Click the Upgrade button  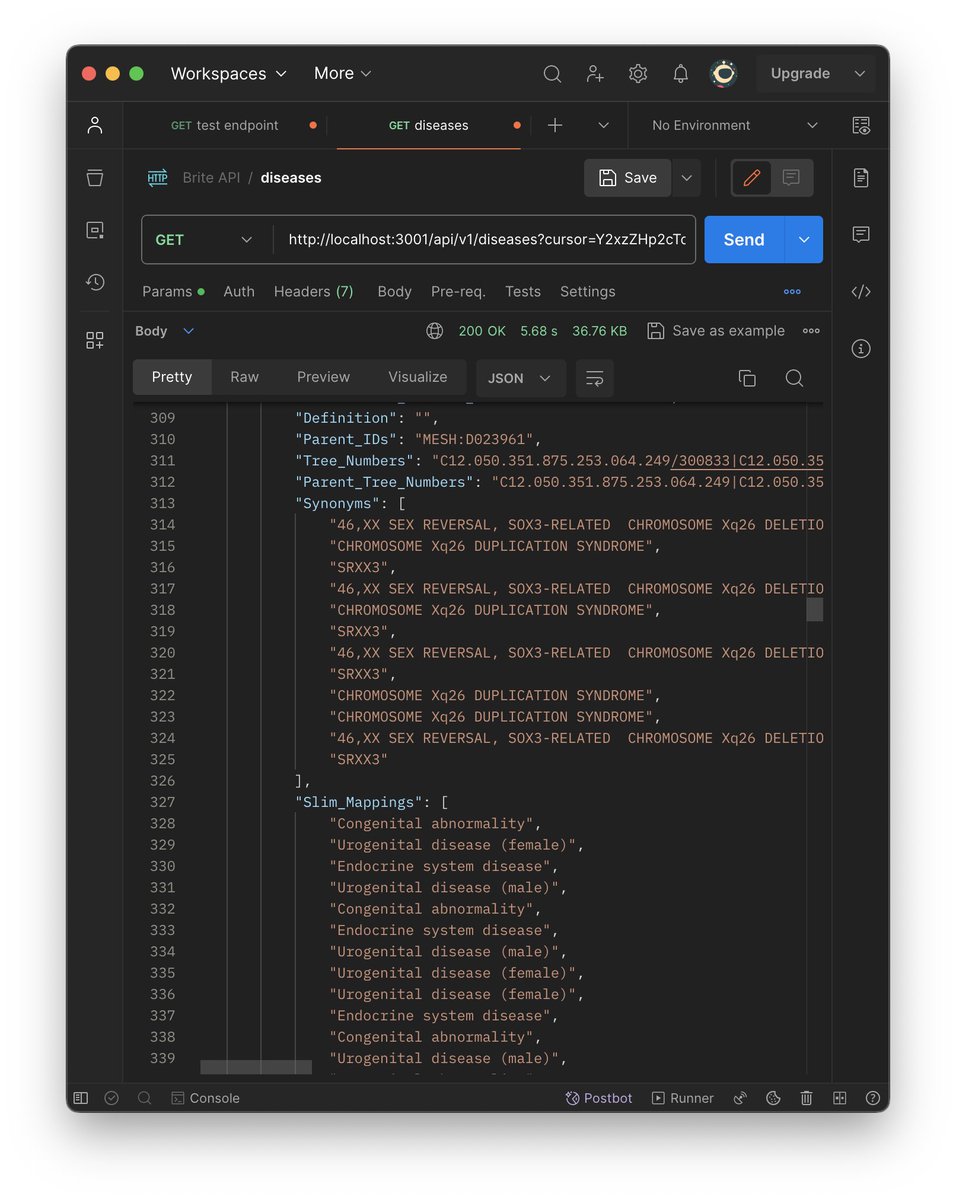tap(800, 73)
